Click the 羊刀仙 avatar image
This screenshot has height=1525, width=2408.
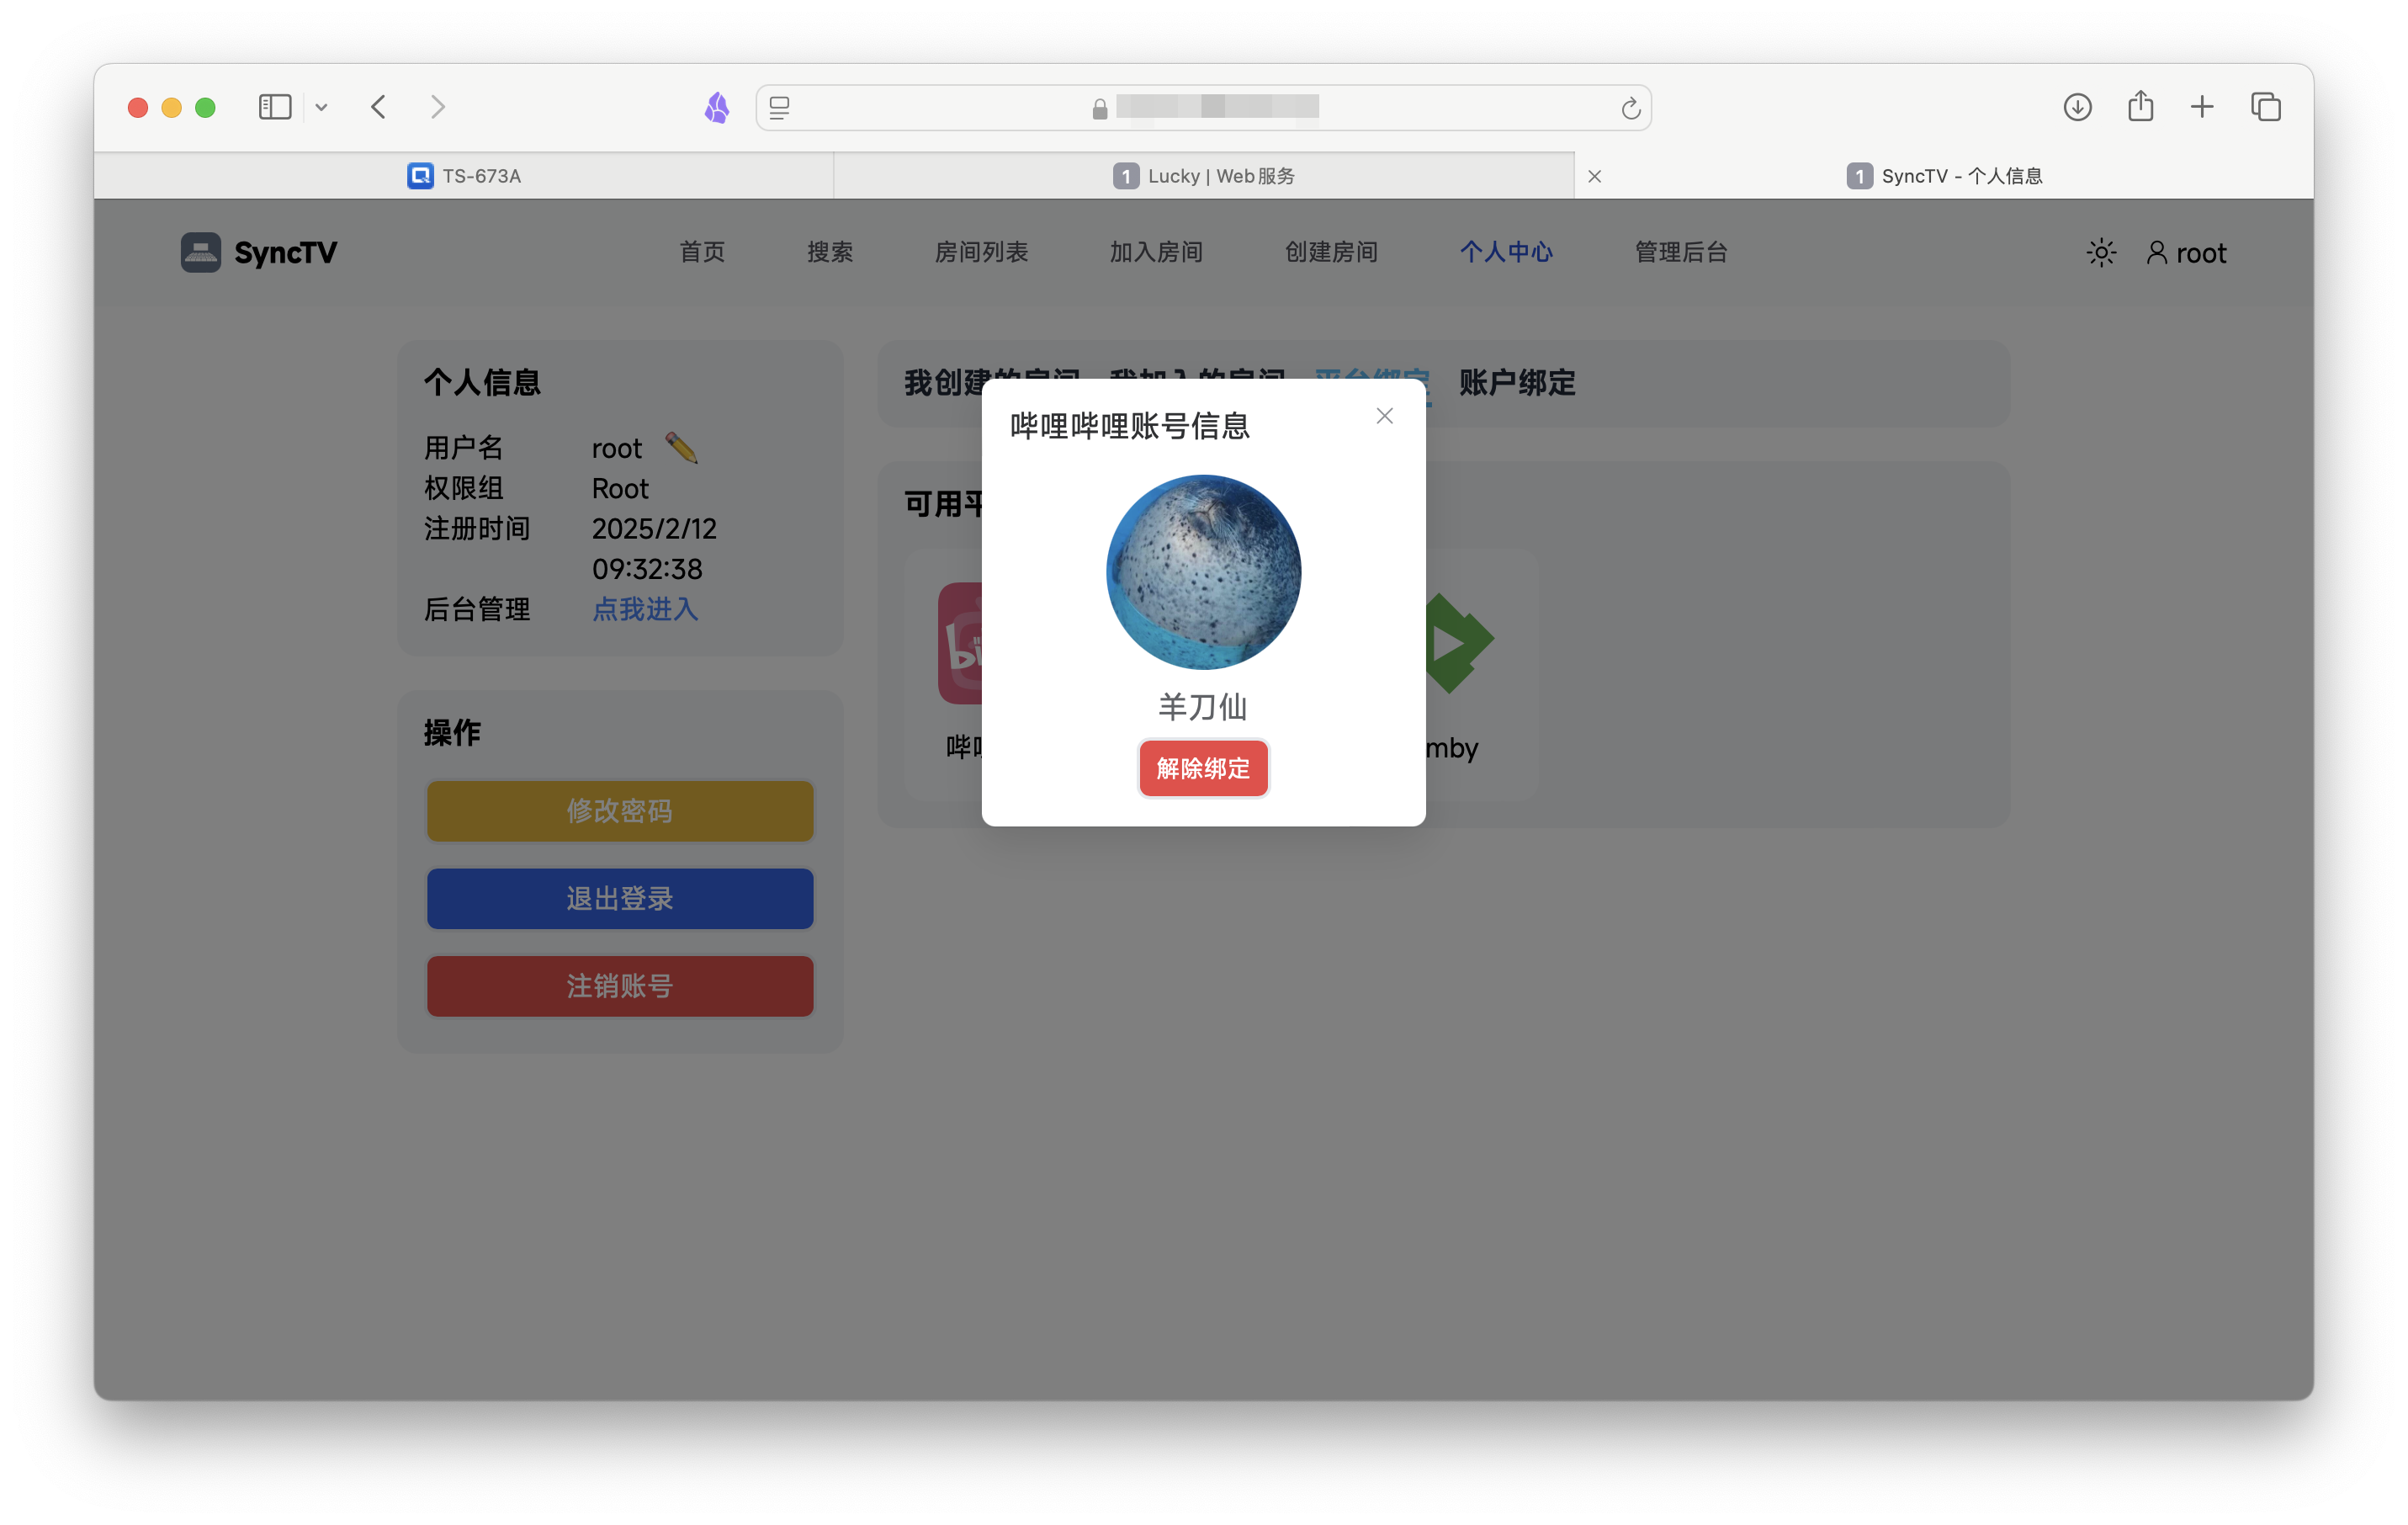point(1203,572)
